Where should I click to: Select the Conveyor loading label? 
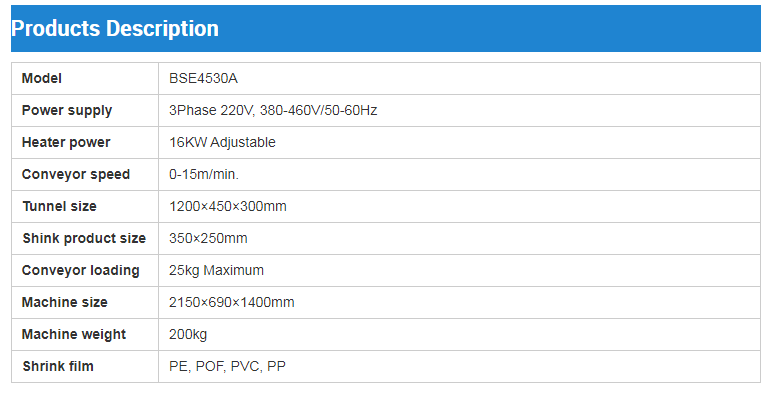pos(81,270)
